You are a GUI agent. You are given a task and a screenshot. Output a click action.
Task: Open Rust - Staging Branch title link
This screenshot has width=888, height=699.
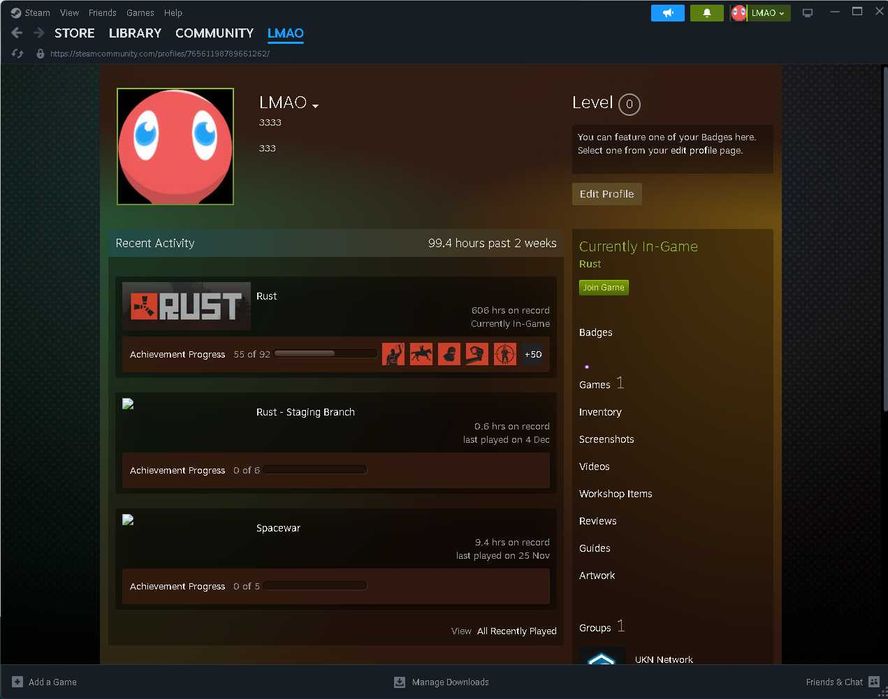coord(305,412)
